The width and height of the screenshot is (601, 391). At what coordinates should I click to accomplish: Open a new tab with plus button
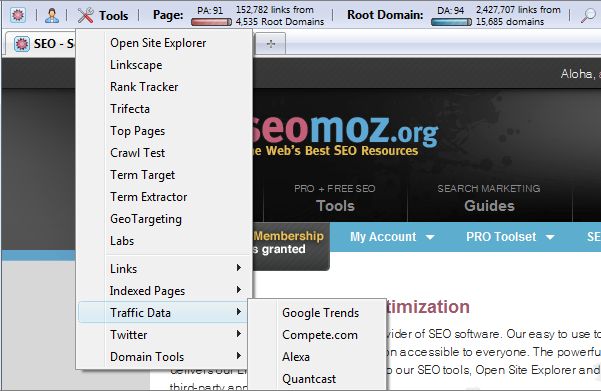(x=271, y=44)
